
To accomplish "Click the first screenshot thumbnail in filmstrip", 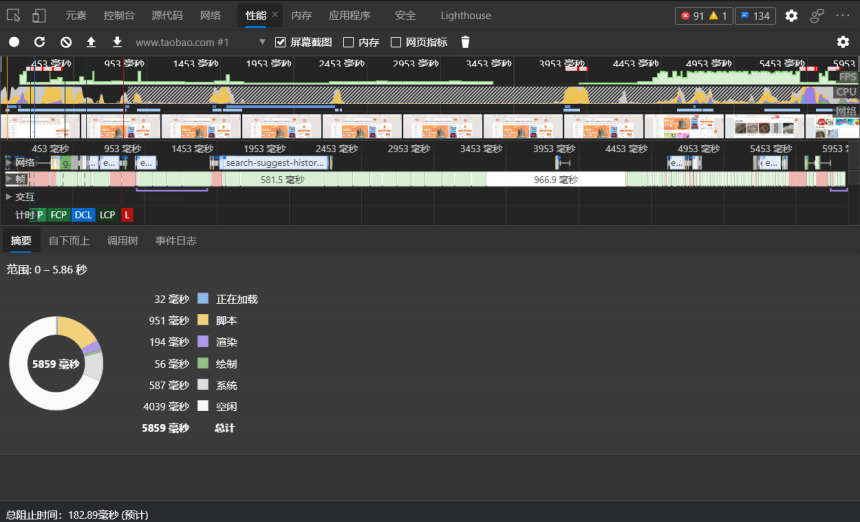I will coord(40,126).
